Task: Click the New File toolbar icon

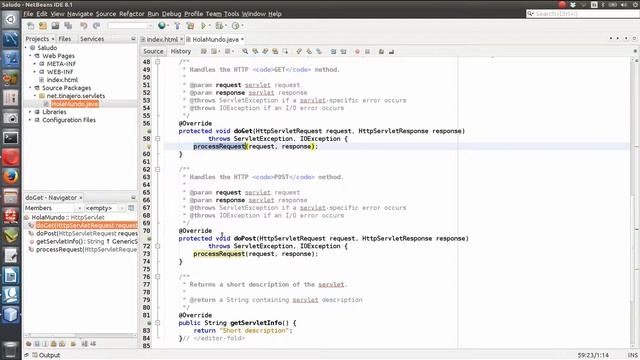Action: tap(31, 26)
